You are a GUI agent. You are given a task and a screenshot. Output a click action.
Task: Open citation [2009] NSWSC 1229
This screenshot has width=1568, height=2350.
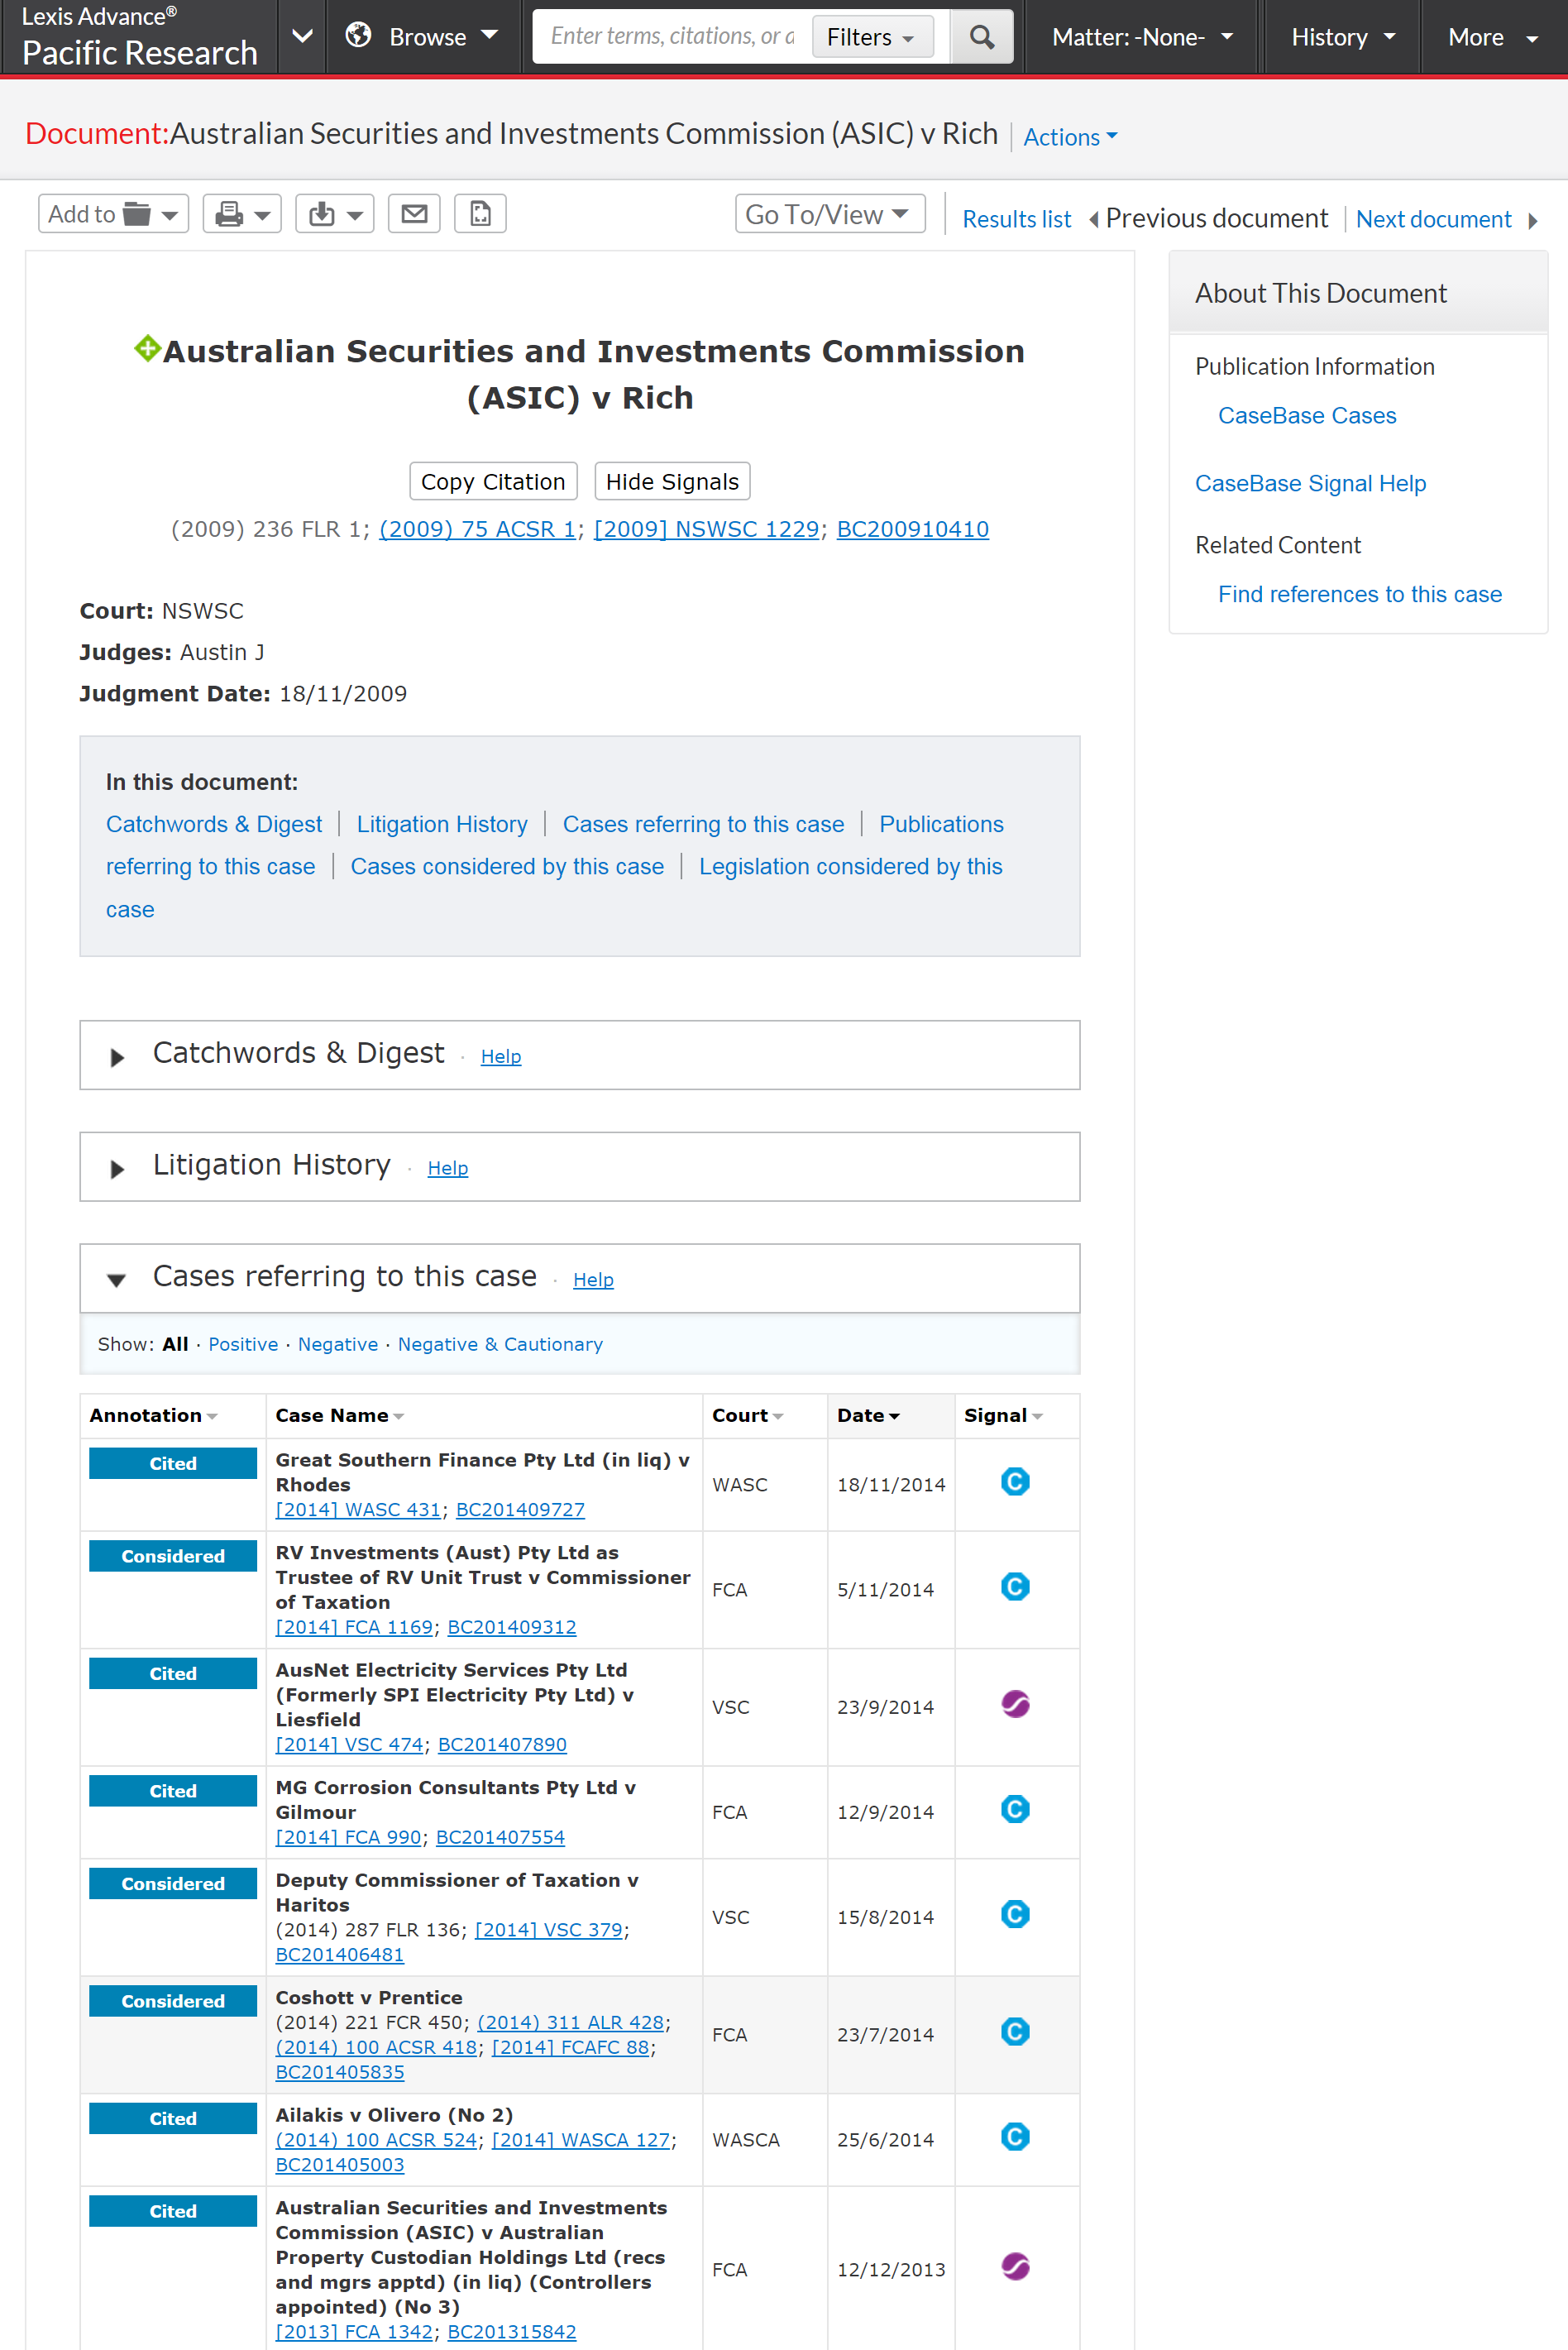click(x=706, y=529)
